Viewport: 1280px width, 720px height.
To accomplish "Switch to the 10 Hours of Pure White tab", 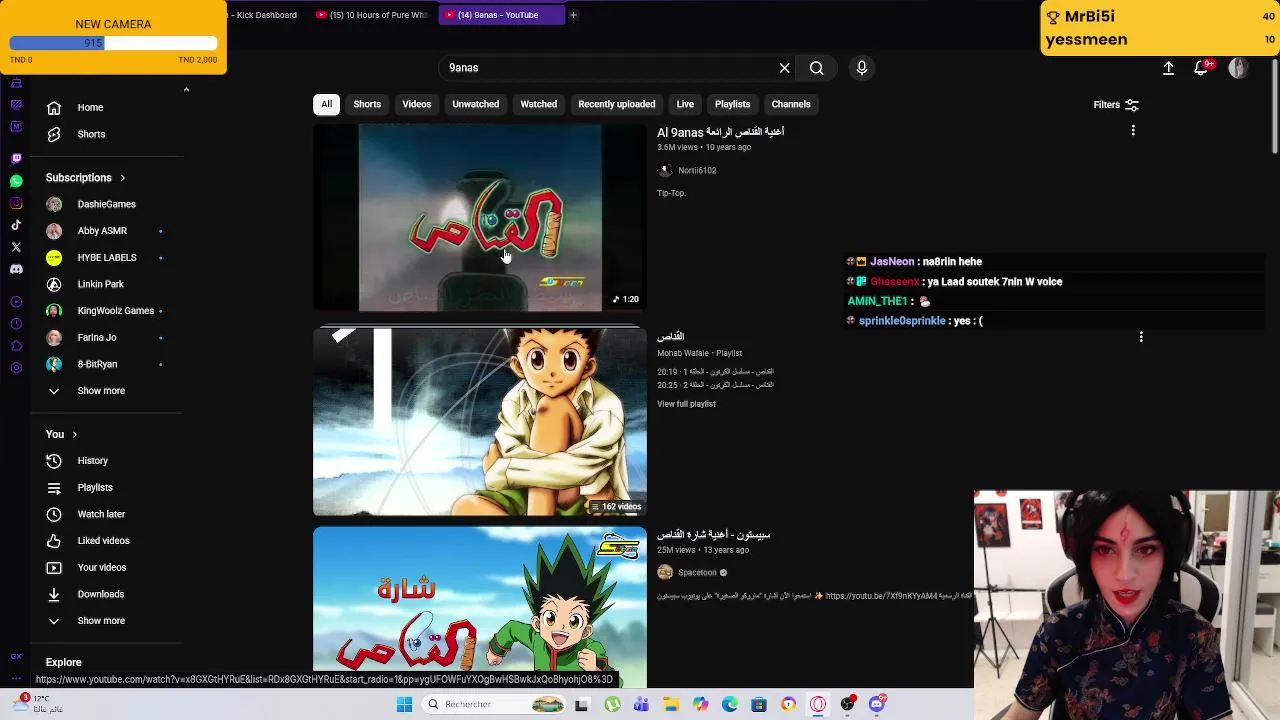I will (x=372, y=15).
